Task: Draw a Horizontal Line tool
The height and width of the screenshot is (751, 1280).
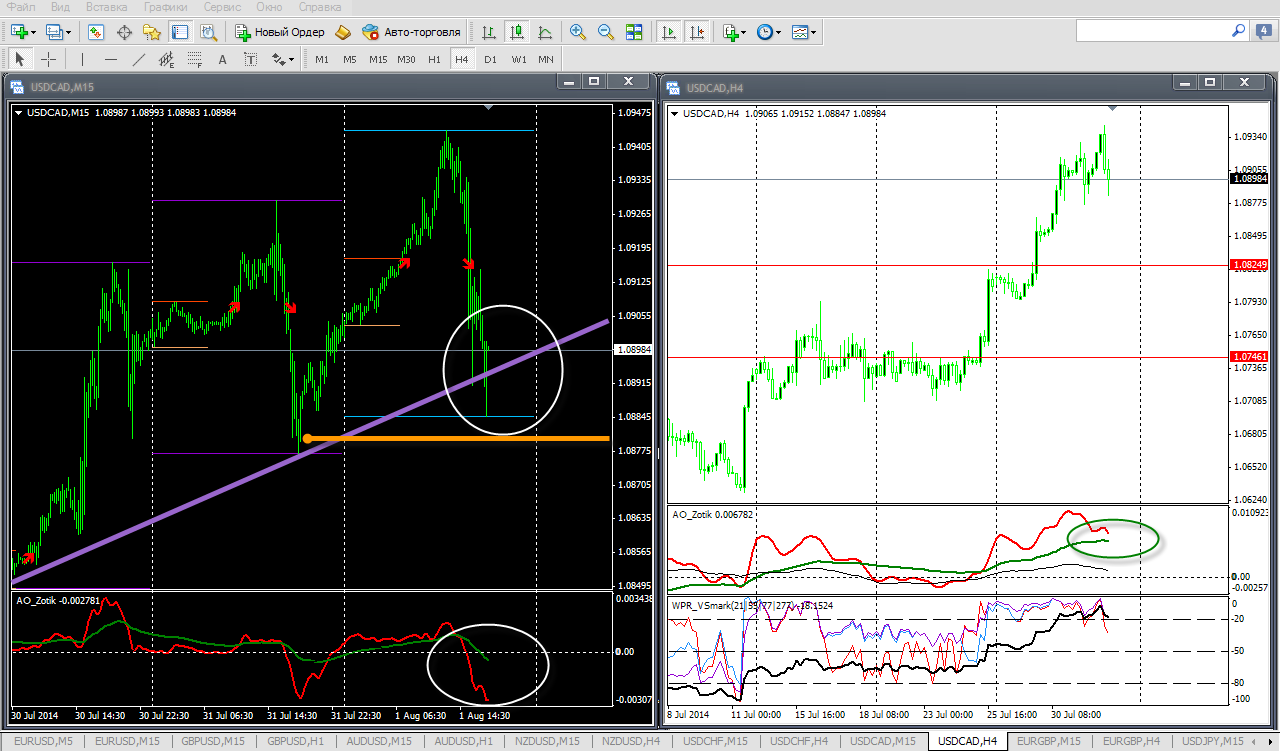Action: click(111, 59)
